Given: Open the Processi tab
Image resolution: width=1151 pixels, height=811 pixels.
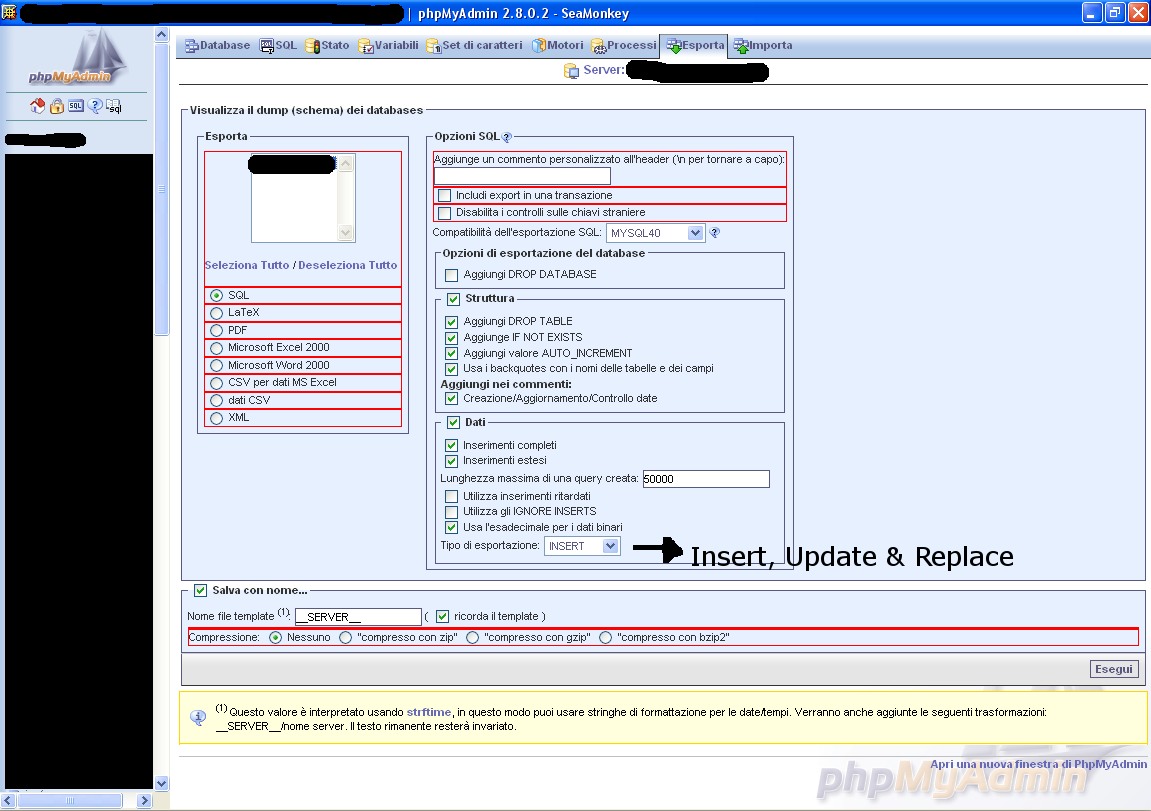Looking at the screenshot, I should 624,46.
